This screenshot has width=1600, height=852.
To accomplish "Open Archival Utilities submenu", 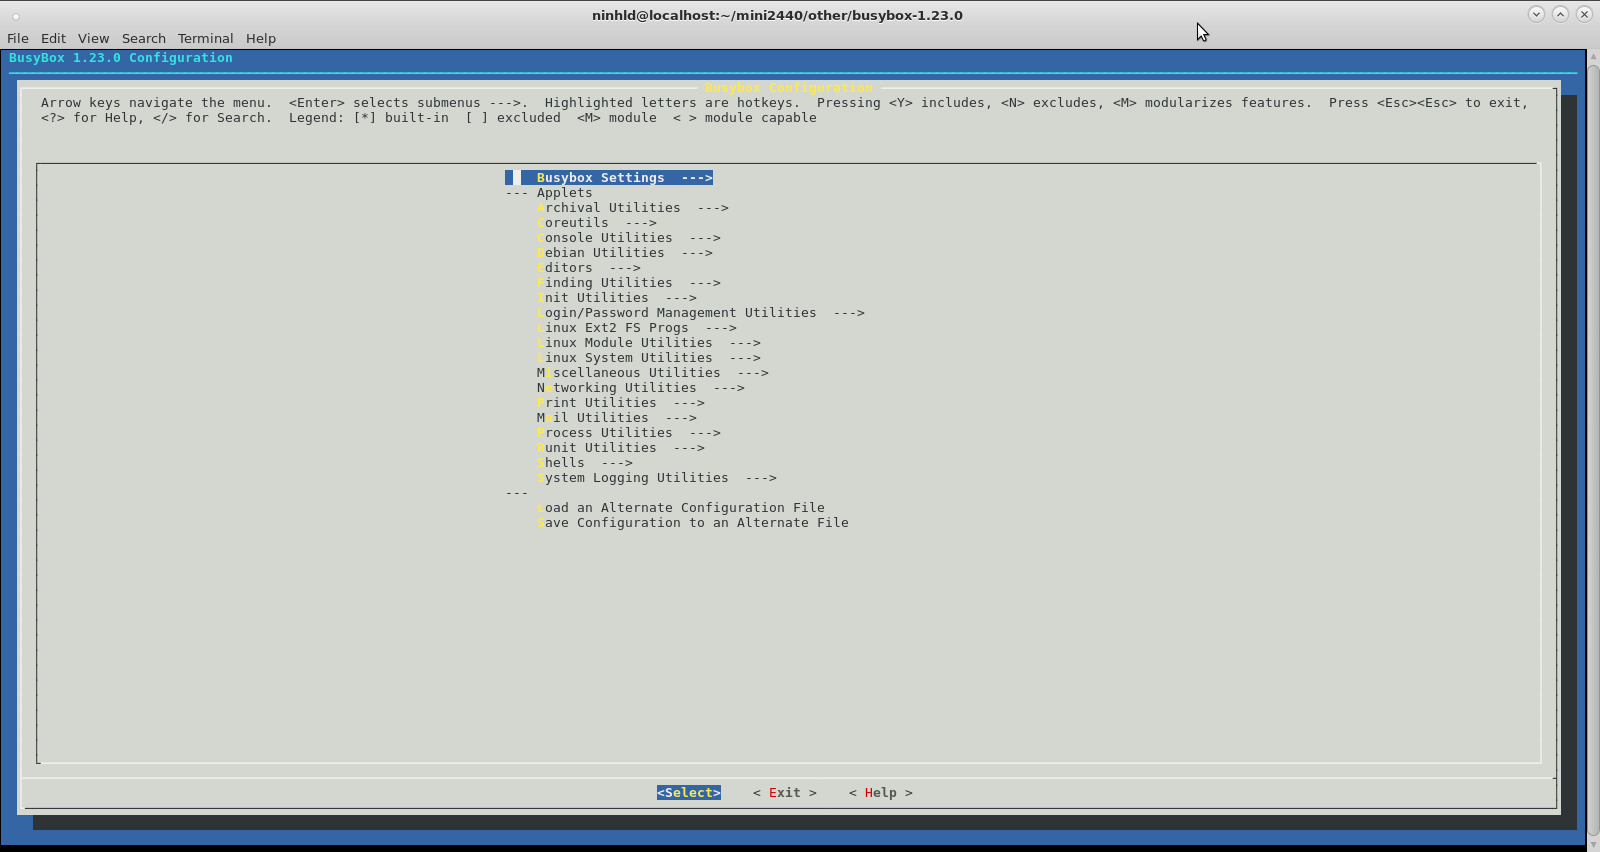I will point(633,208).
